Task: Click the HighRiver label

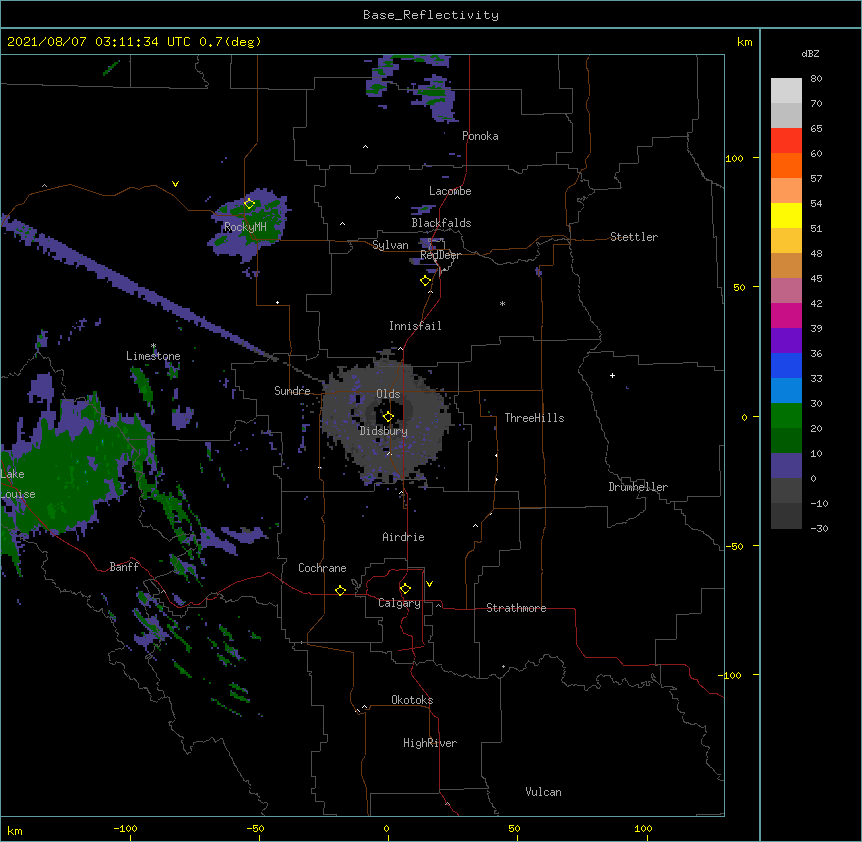Action: pyautogui.click(x=430, y=743)
